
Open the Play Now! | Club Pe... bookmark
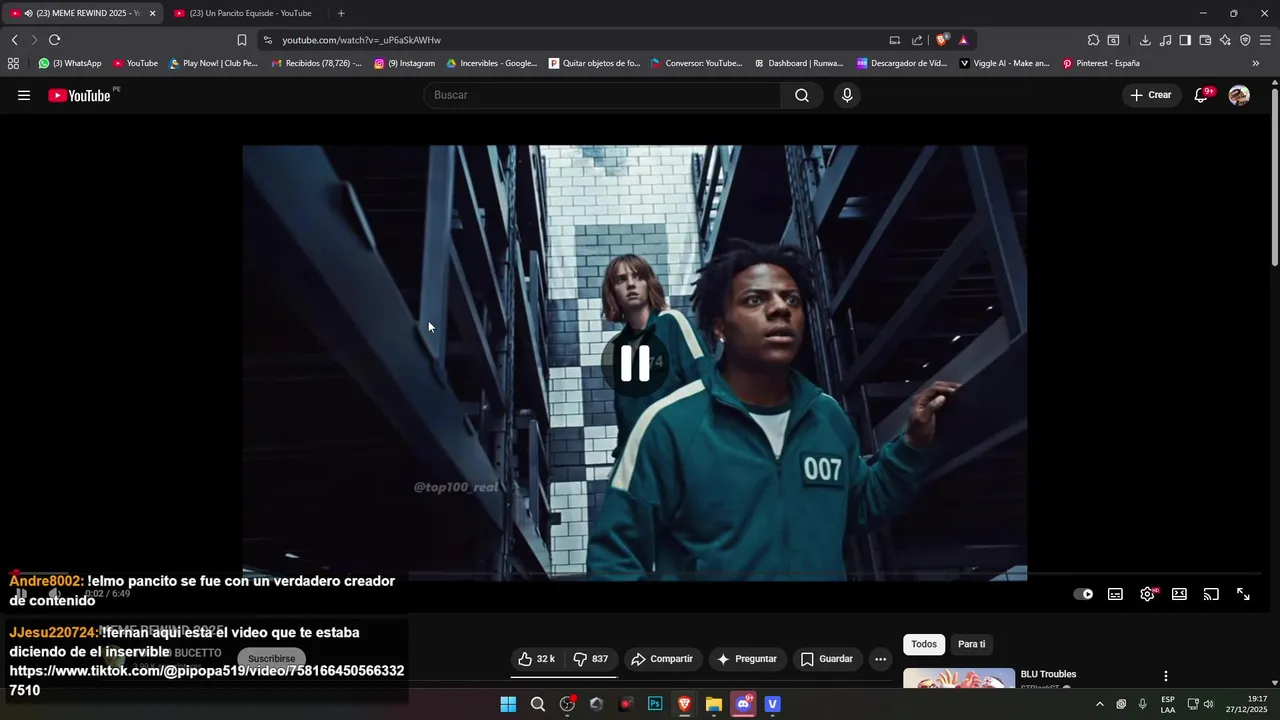coord(213,63)
